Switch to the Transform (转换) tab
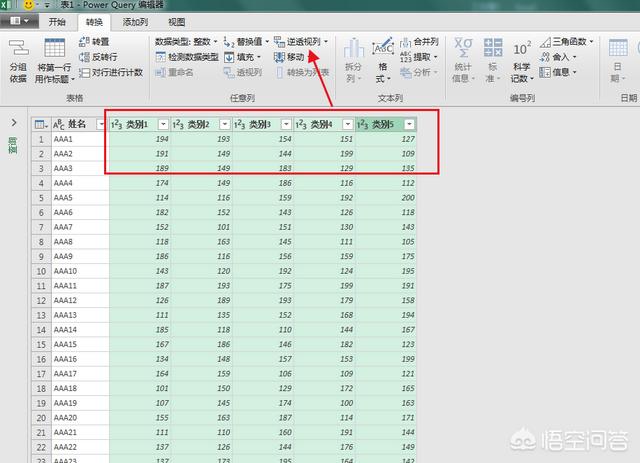Image resolution: width=640 pixels, height=463 pixels. [94, 22]
